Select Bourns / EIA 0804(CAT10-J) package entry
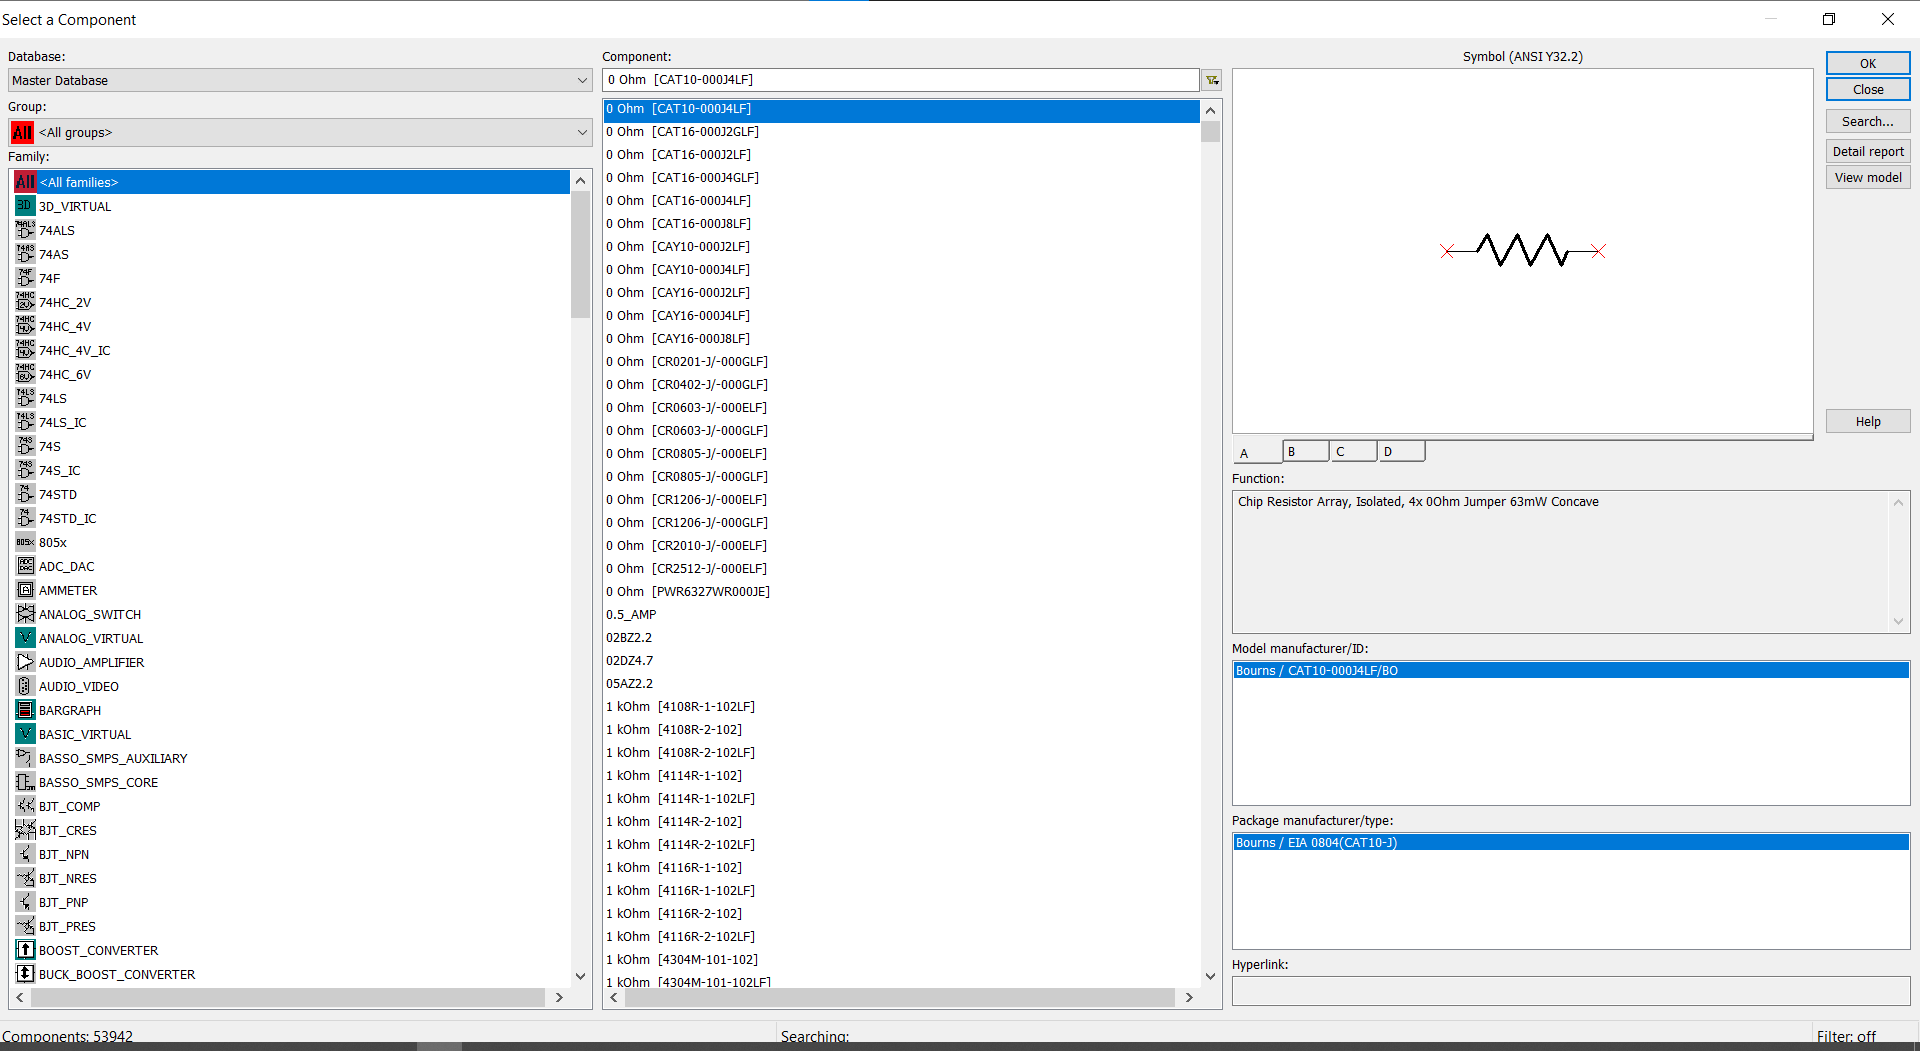The image size is (1920, 1051). [1571, 843]
